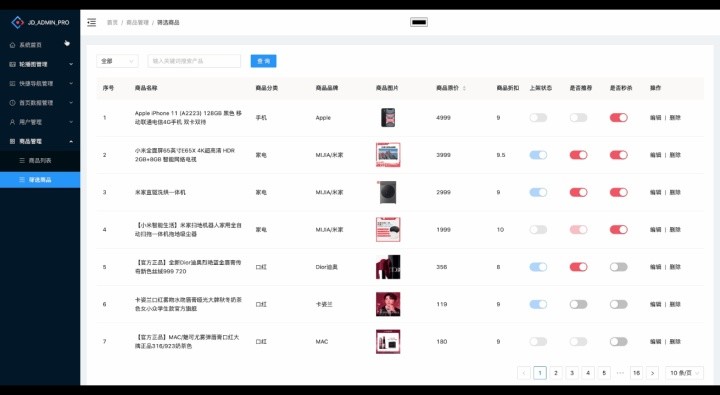The image size is (720, 395).
Task: Click the carousel icon beside 轮播图管理
Action: tap(12, 64)
